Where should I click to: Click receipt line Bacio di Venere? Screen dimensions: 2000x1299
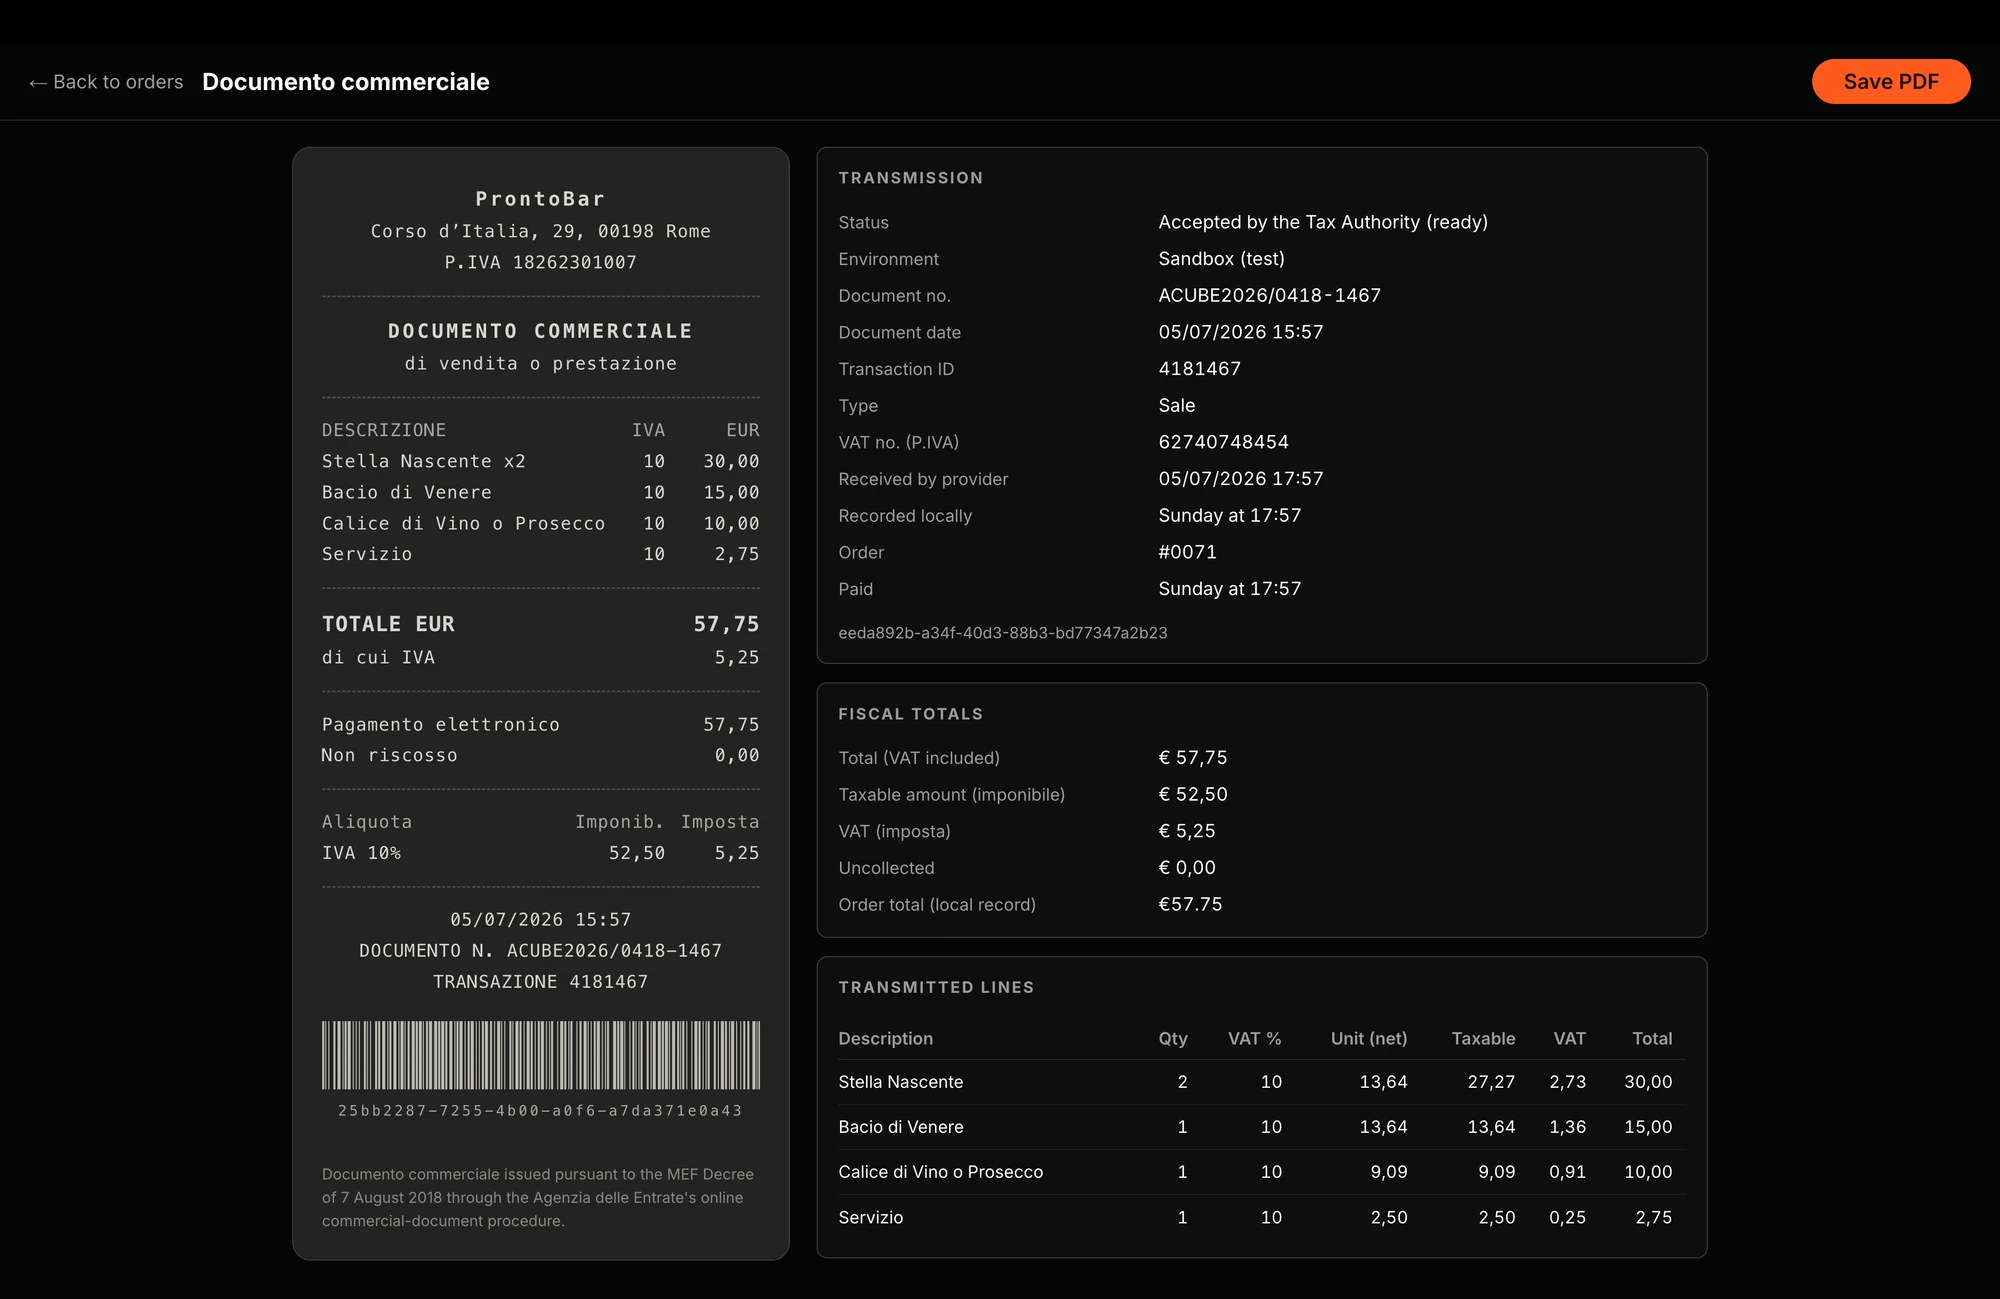pos(540,492)
